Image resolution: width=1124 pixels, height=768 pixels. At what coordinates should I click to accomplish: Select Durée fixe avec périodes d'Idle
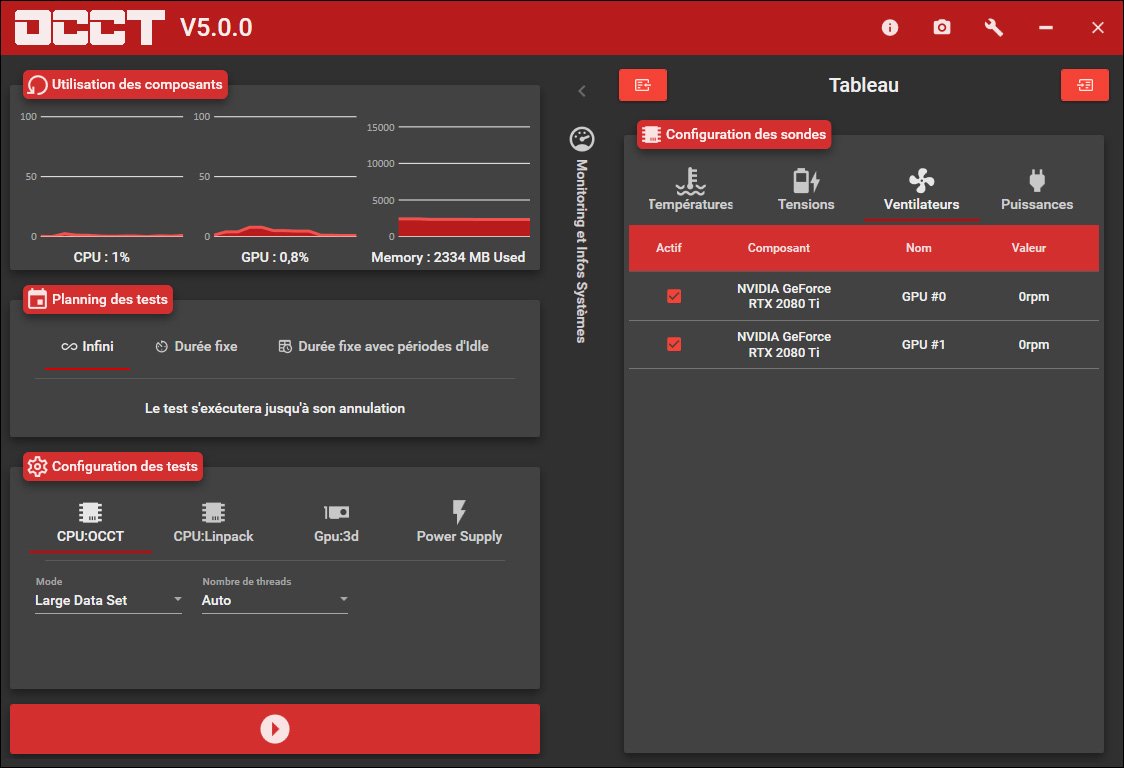tap(384, 346)
